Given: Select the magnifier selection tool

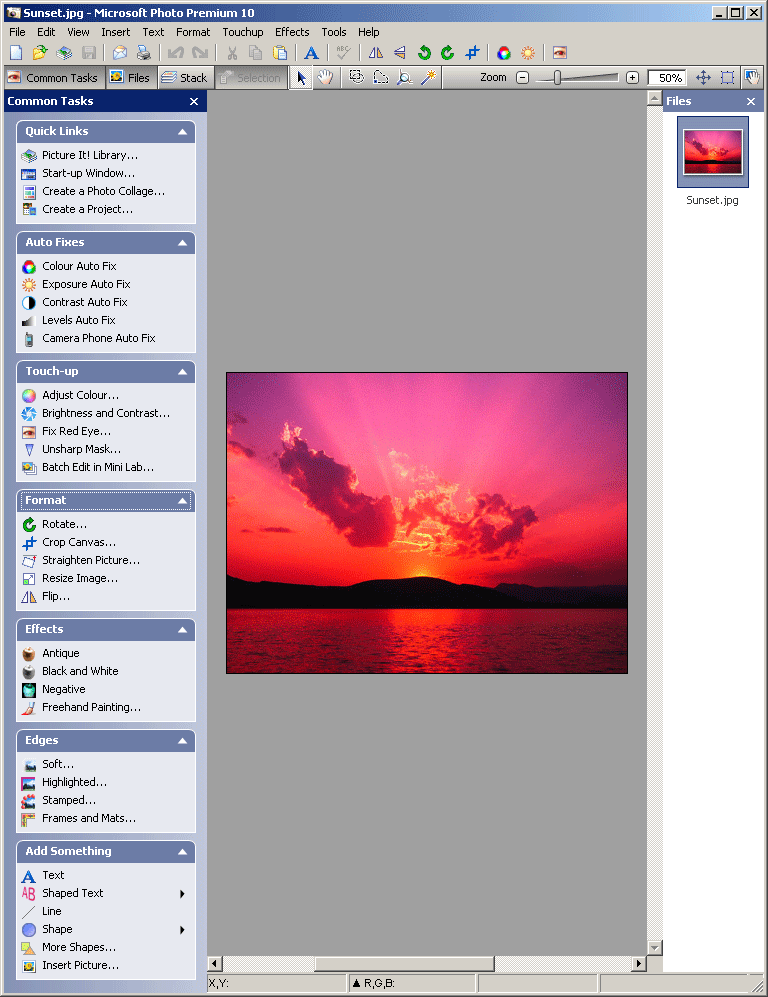Looking at the screenshot, I should pos(404,78).
